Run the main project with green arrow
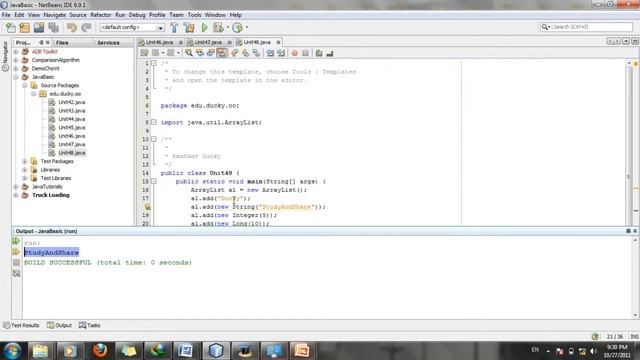 click(x=204, y=28)
